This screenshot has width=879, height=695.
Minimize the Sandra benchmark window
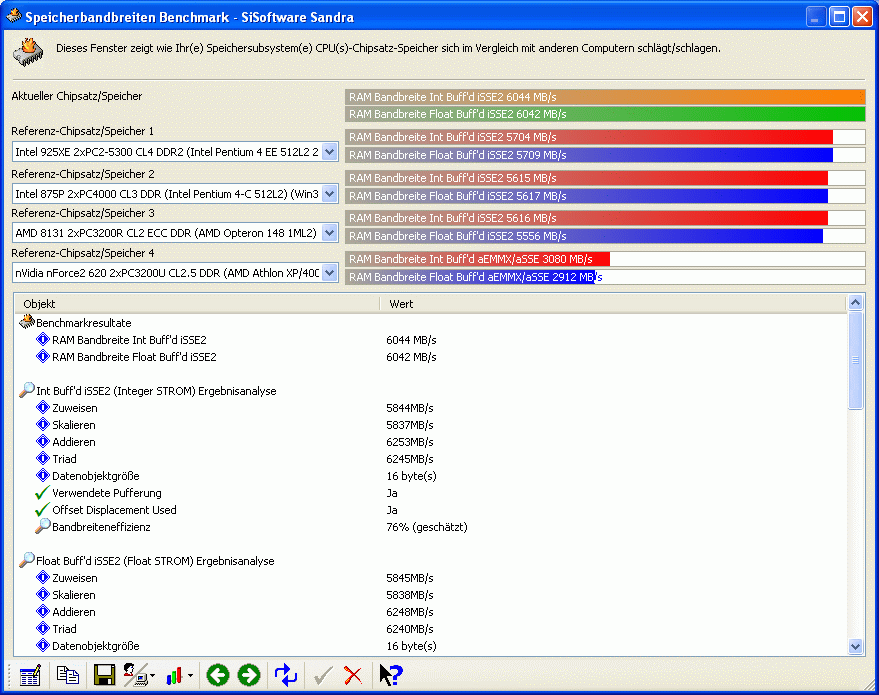point(816,17)
